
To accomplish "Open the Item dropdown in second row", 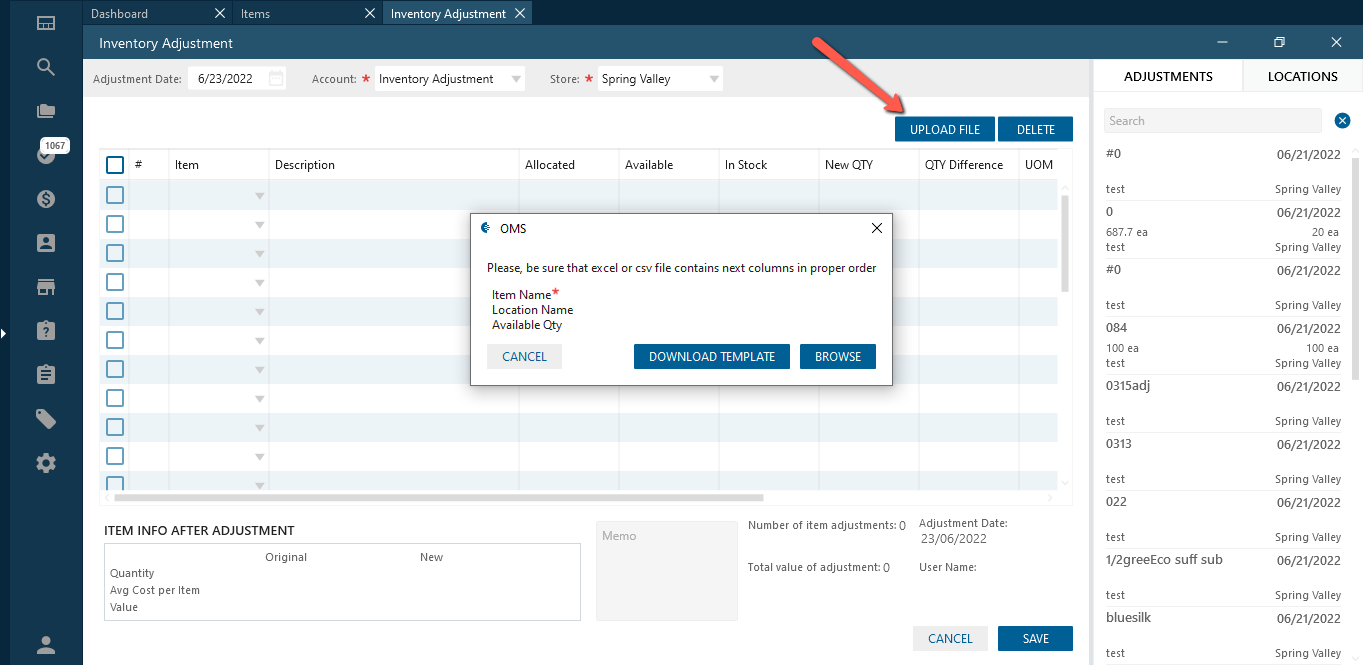I will click(x=259, y=225).
